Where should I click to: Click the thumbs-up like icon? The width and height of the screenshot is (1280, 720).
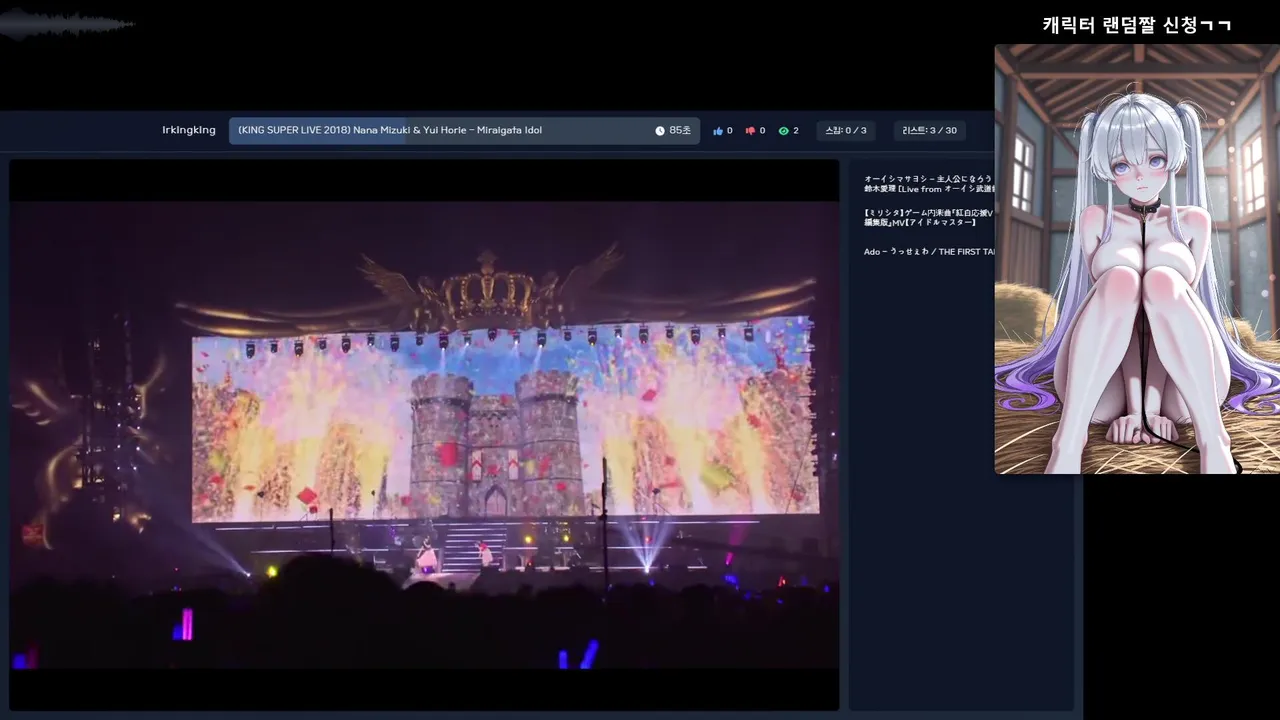[x=717, y=131]
